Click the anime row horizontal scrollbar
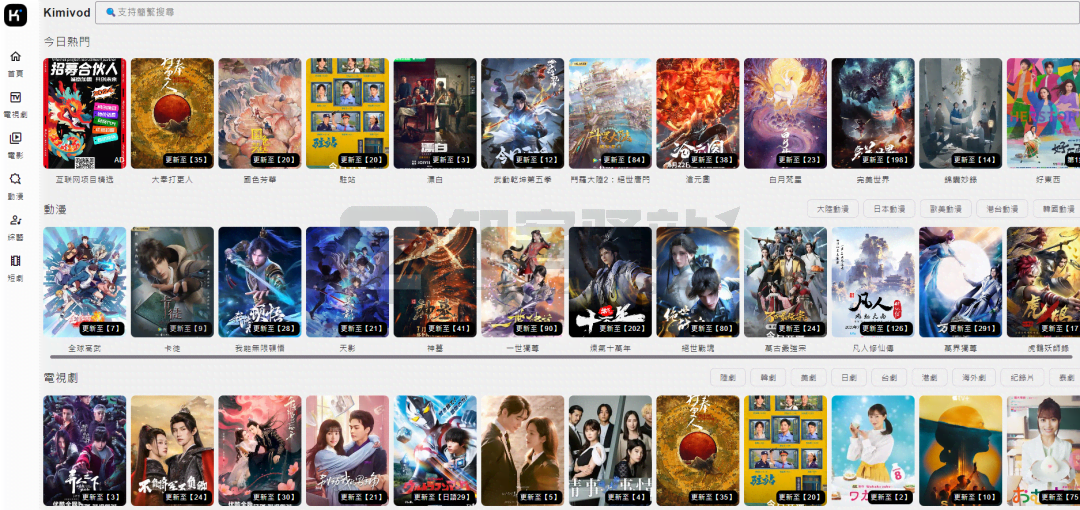 (560, 356)
